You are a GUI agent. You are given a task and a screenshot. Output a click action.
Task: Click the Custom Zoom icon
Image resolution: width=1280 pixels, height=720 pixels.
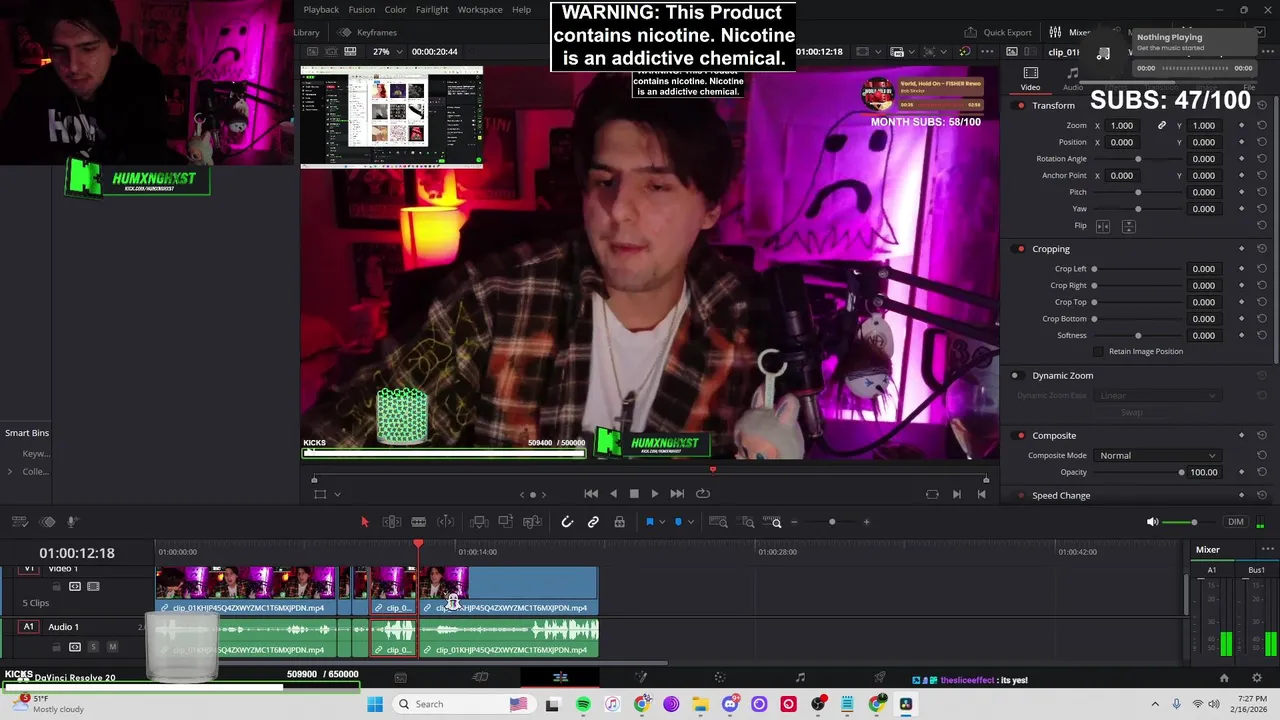(x=772, y=522)
